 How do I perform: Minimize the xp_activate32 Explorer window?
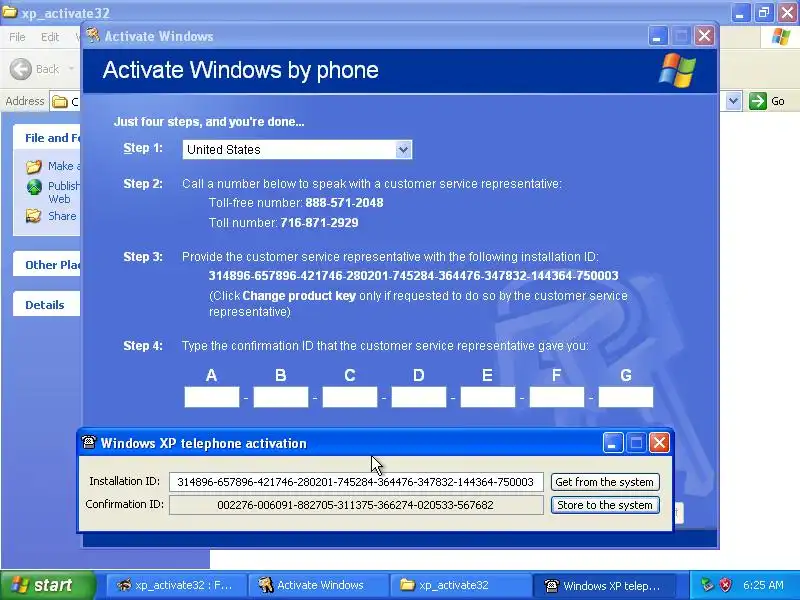tap(740, 12)
